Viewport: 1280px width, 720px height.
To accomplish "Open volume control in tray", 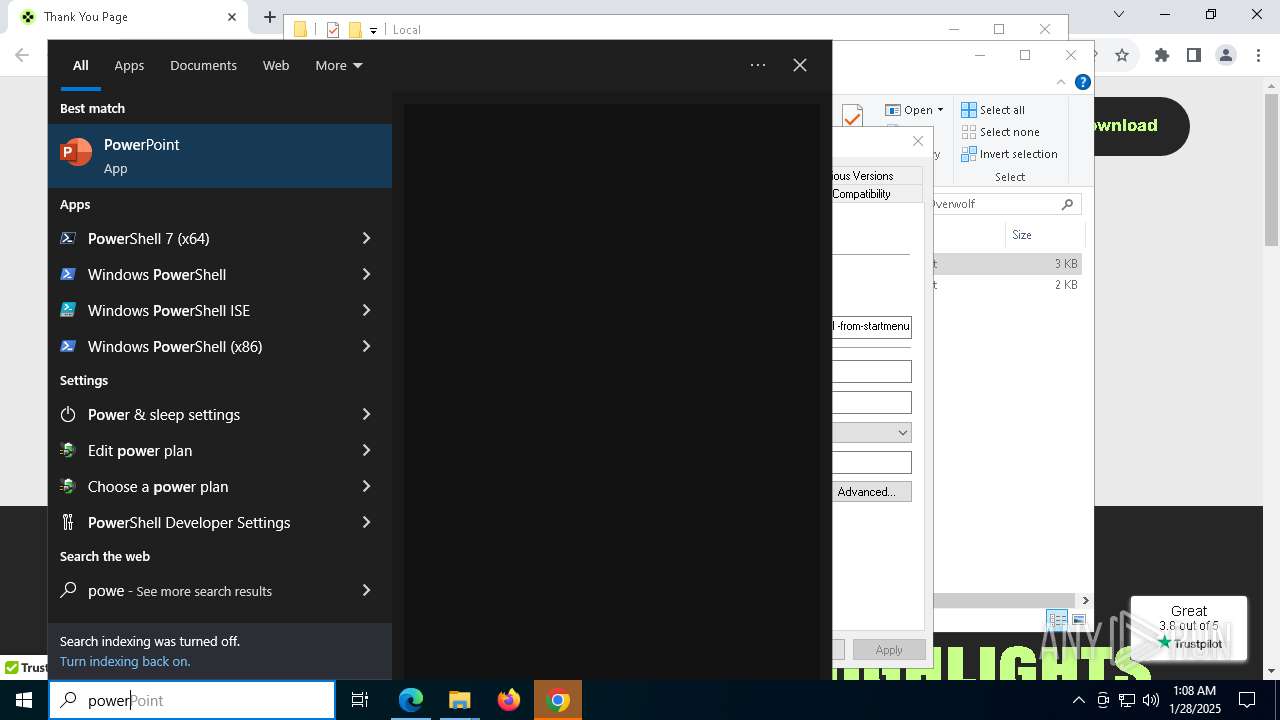I will tap(1151, 700).
